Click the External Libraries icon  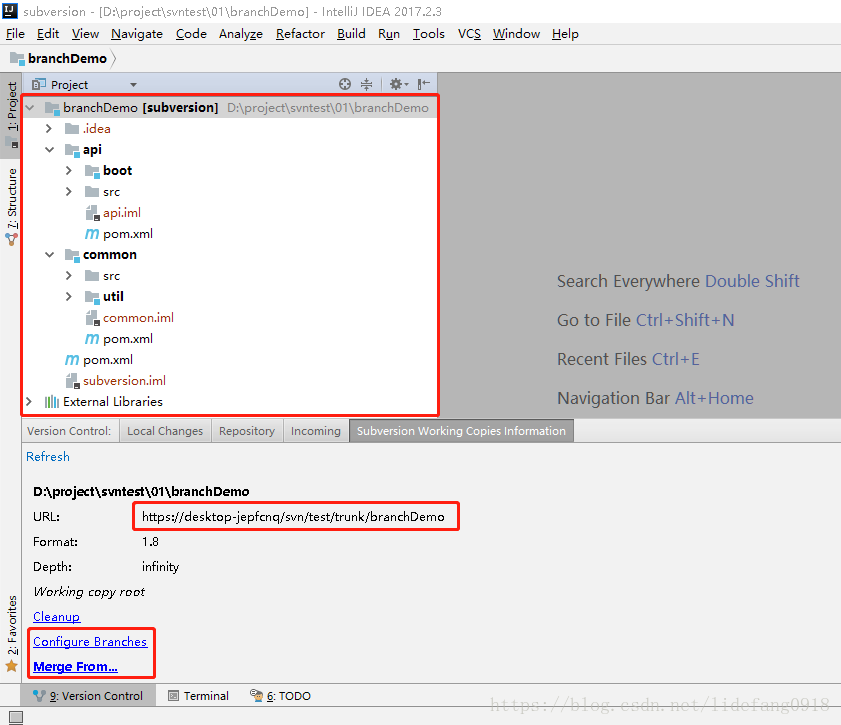point(52,402)
